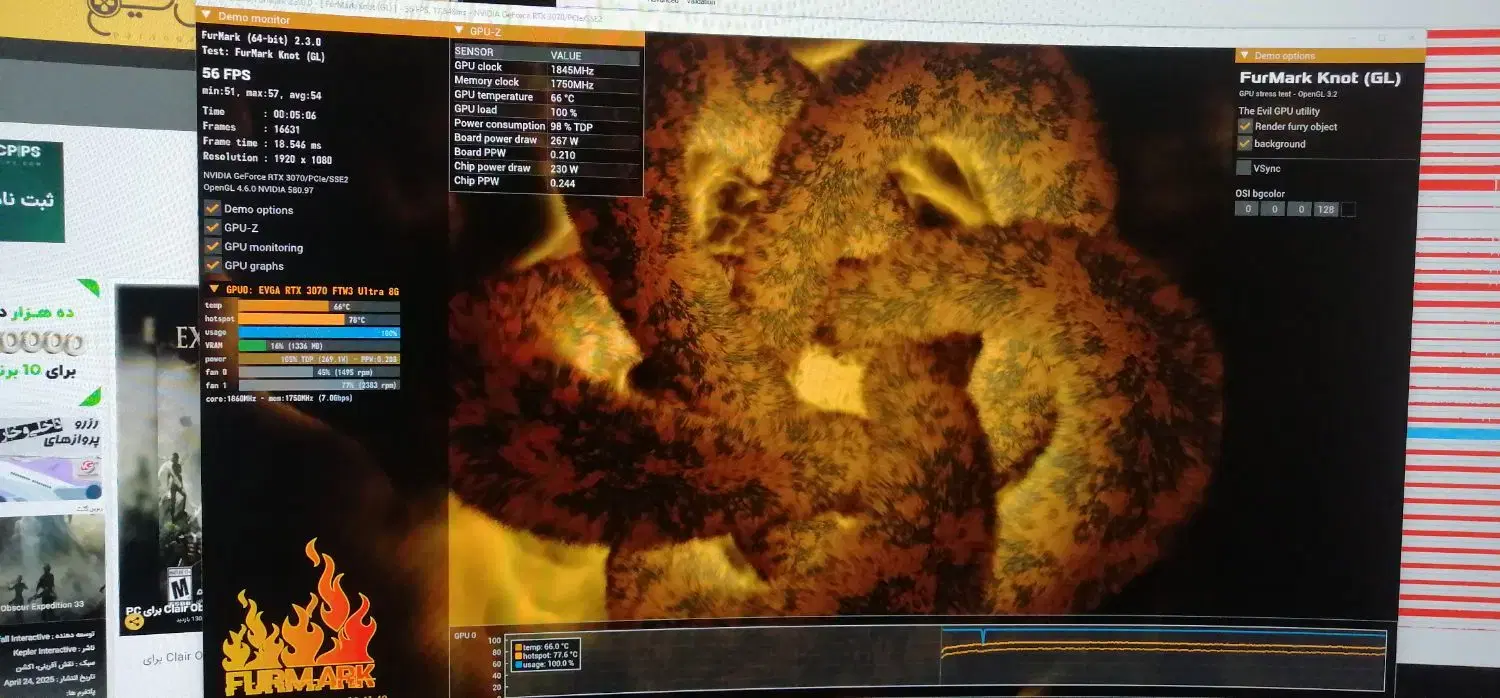
Task: Click the usage bar at 100%
Action: [x=319, y=332]
